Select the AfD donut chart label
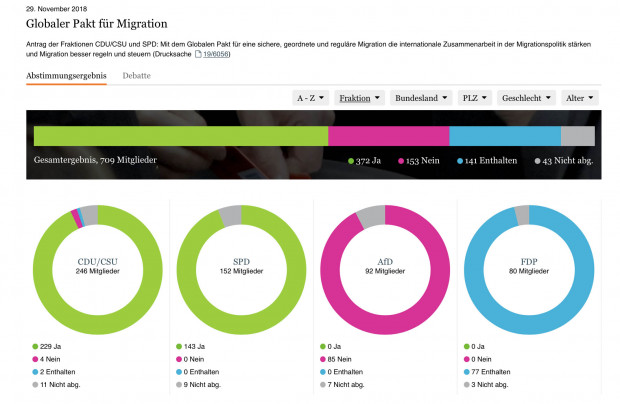Screen dimensions: 620x404 coord(385,262)
